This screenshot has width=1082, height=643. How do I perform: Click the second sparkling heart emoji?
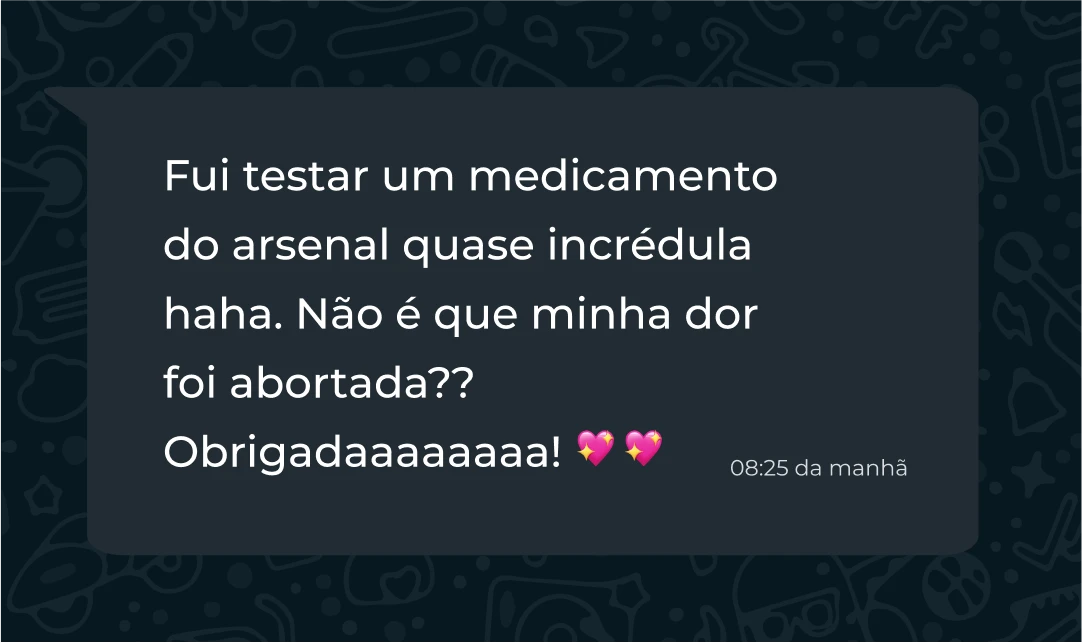point(643,448)
